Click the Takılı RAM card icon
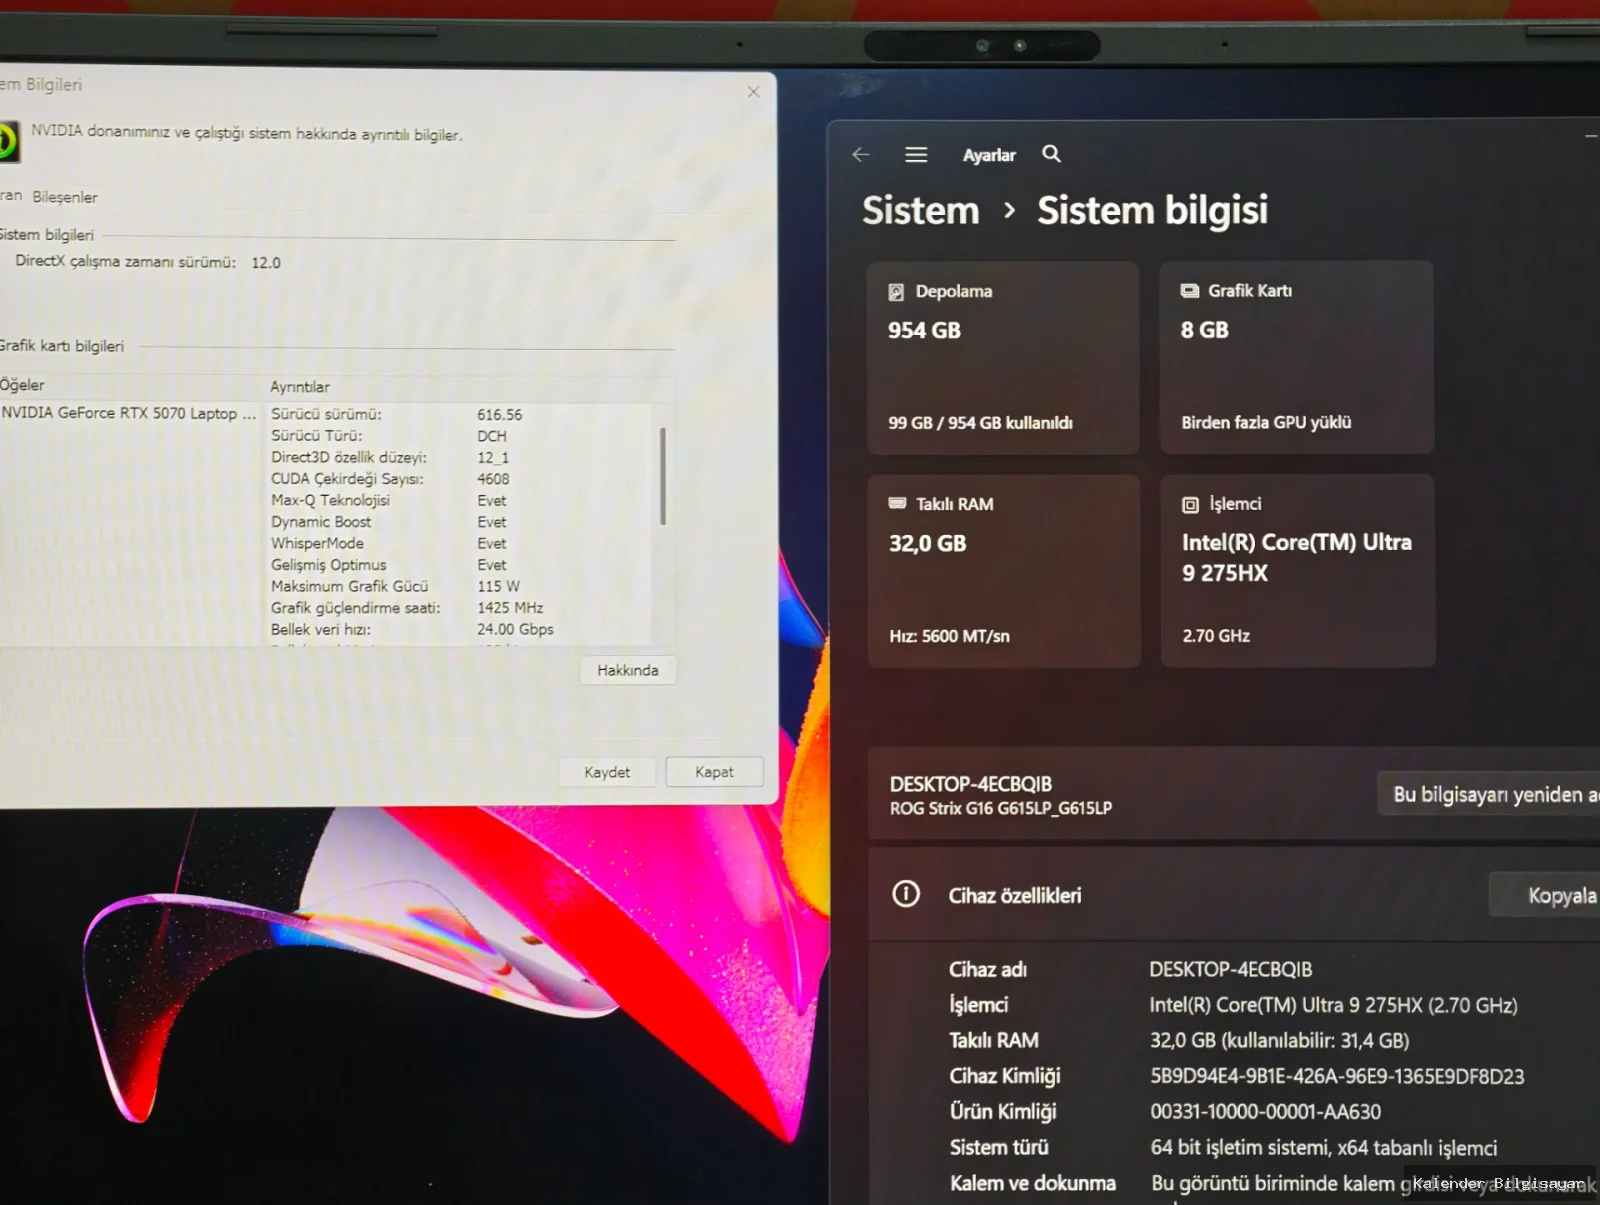The image size is (1600, 1205). coord(897,503)
